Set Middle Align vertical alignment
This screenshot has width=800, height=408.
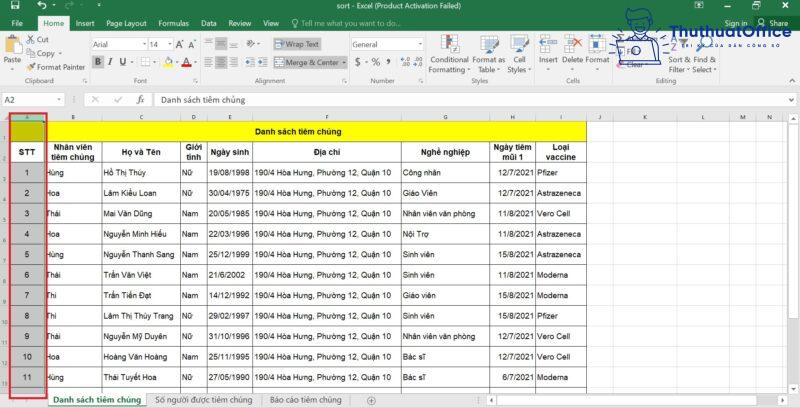220,44
